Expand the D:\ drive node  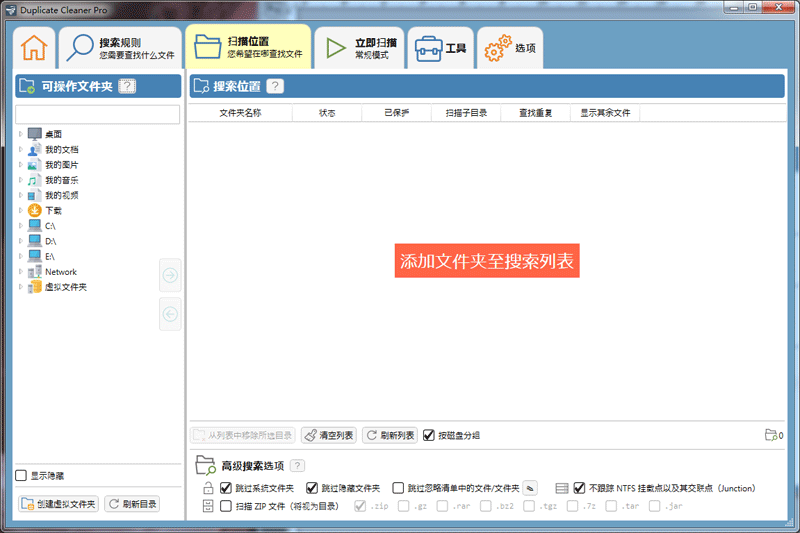[21, 241]
